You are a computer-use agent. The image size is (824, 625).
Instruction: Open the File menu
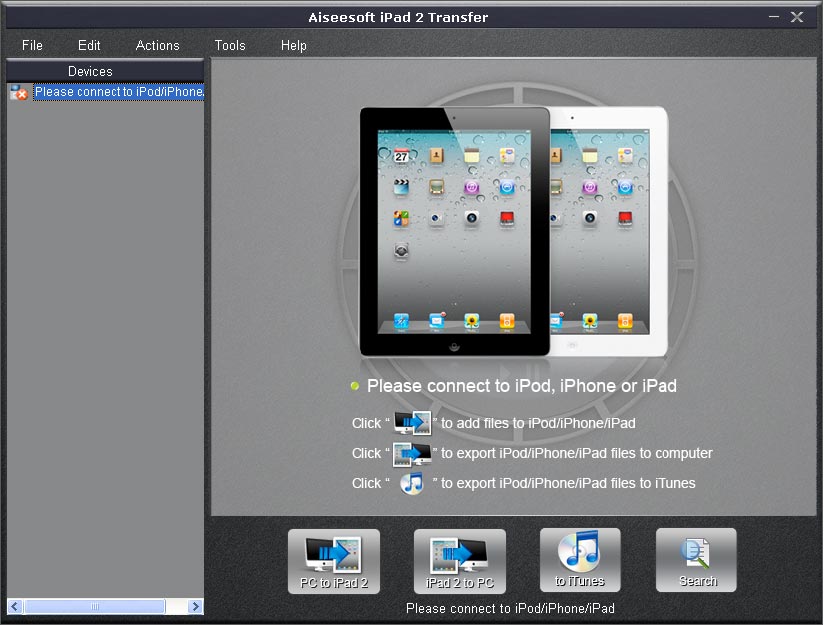tap(32, 45)
